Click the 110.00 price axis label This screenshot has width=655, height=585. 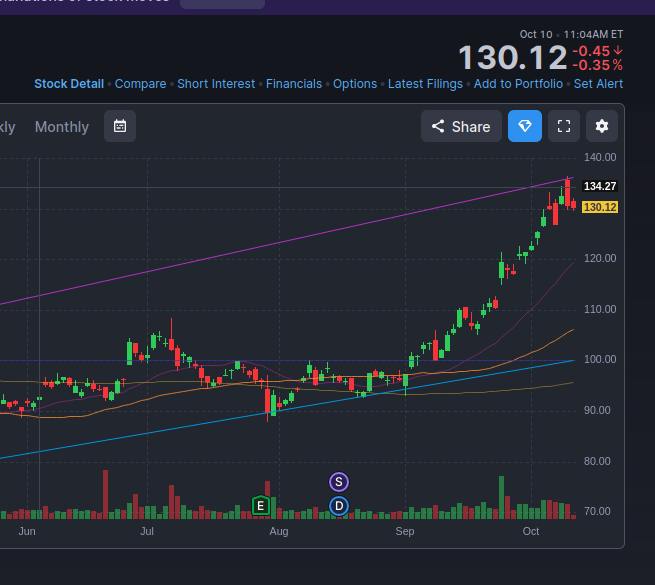tap(600, 309)
